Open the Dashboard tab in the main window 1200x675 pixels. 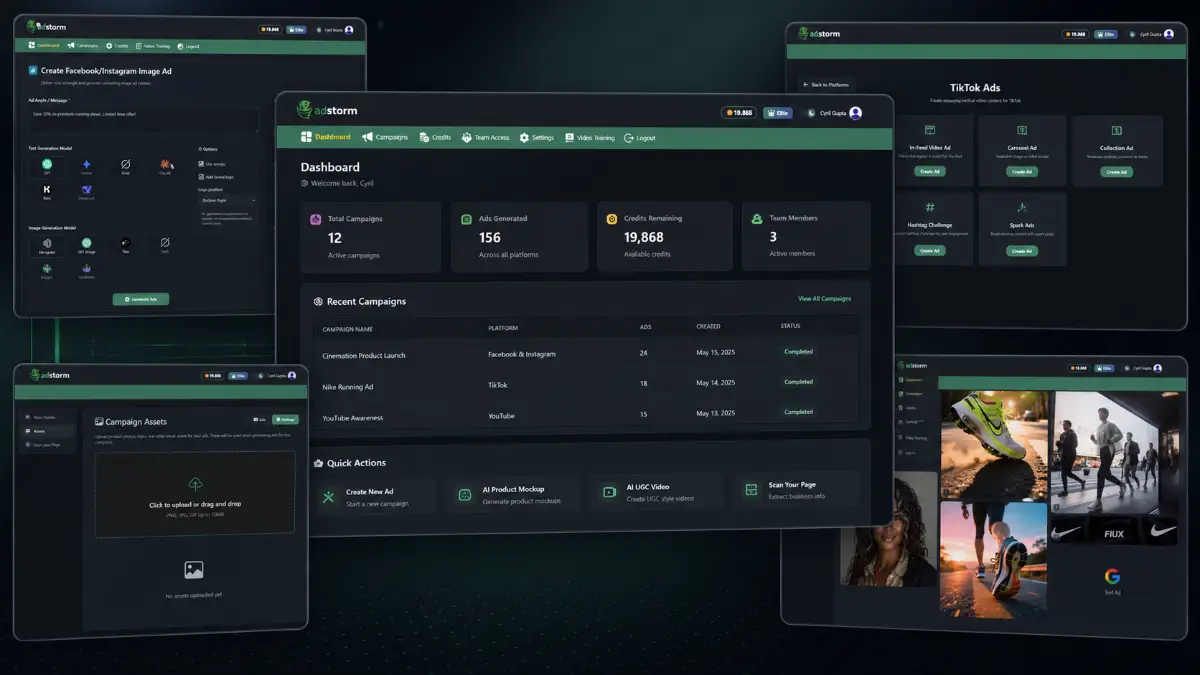click(326, 137)
